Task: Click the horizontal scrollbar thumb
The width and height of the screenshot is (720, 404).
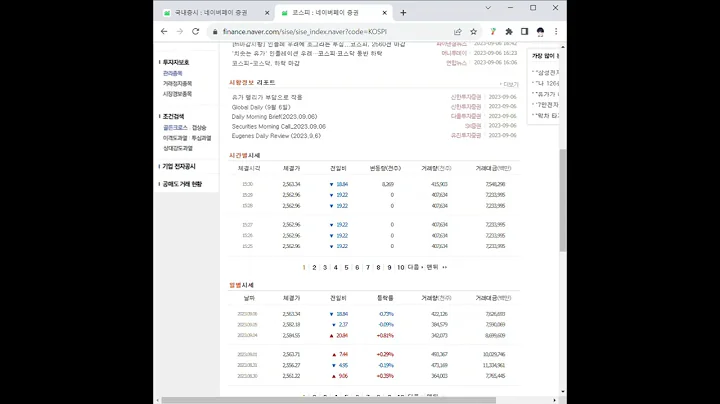Action: pos(328,400)
